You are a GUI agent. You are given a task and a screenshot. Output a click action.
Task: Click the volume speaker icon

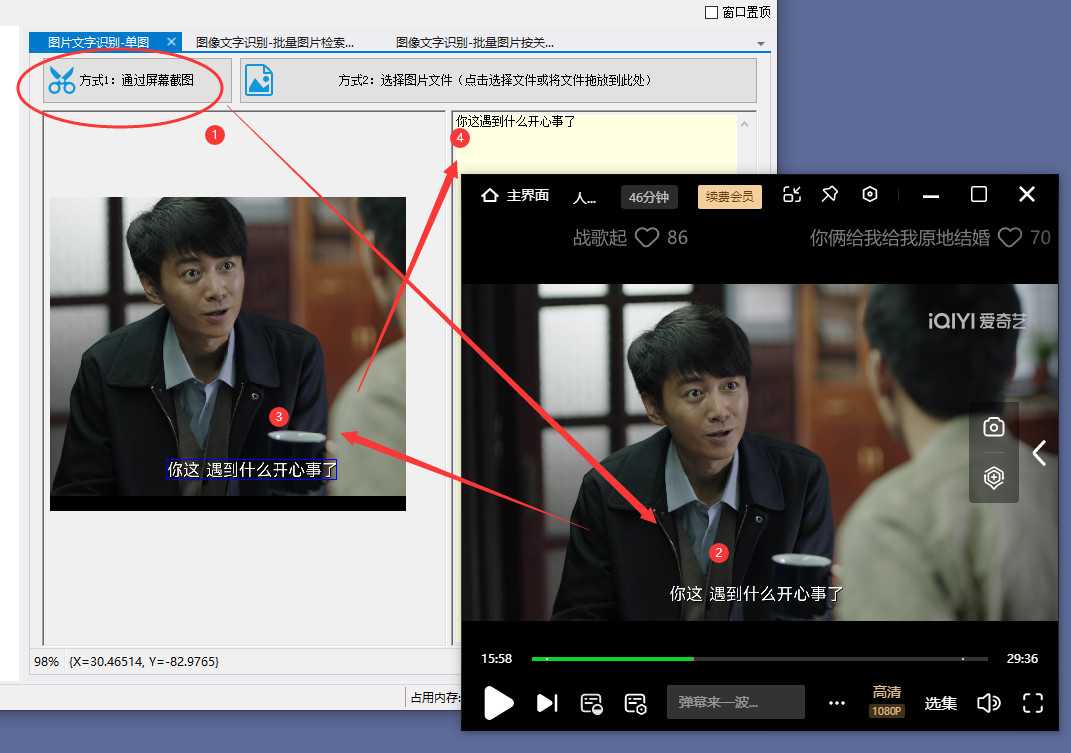pyautogui.click(x=988, y=703)
